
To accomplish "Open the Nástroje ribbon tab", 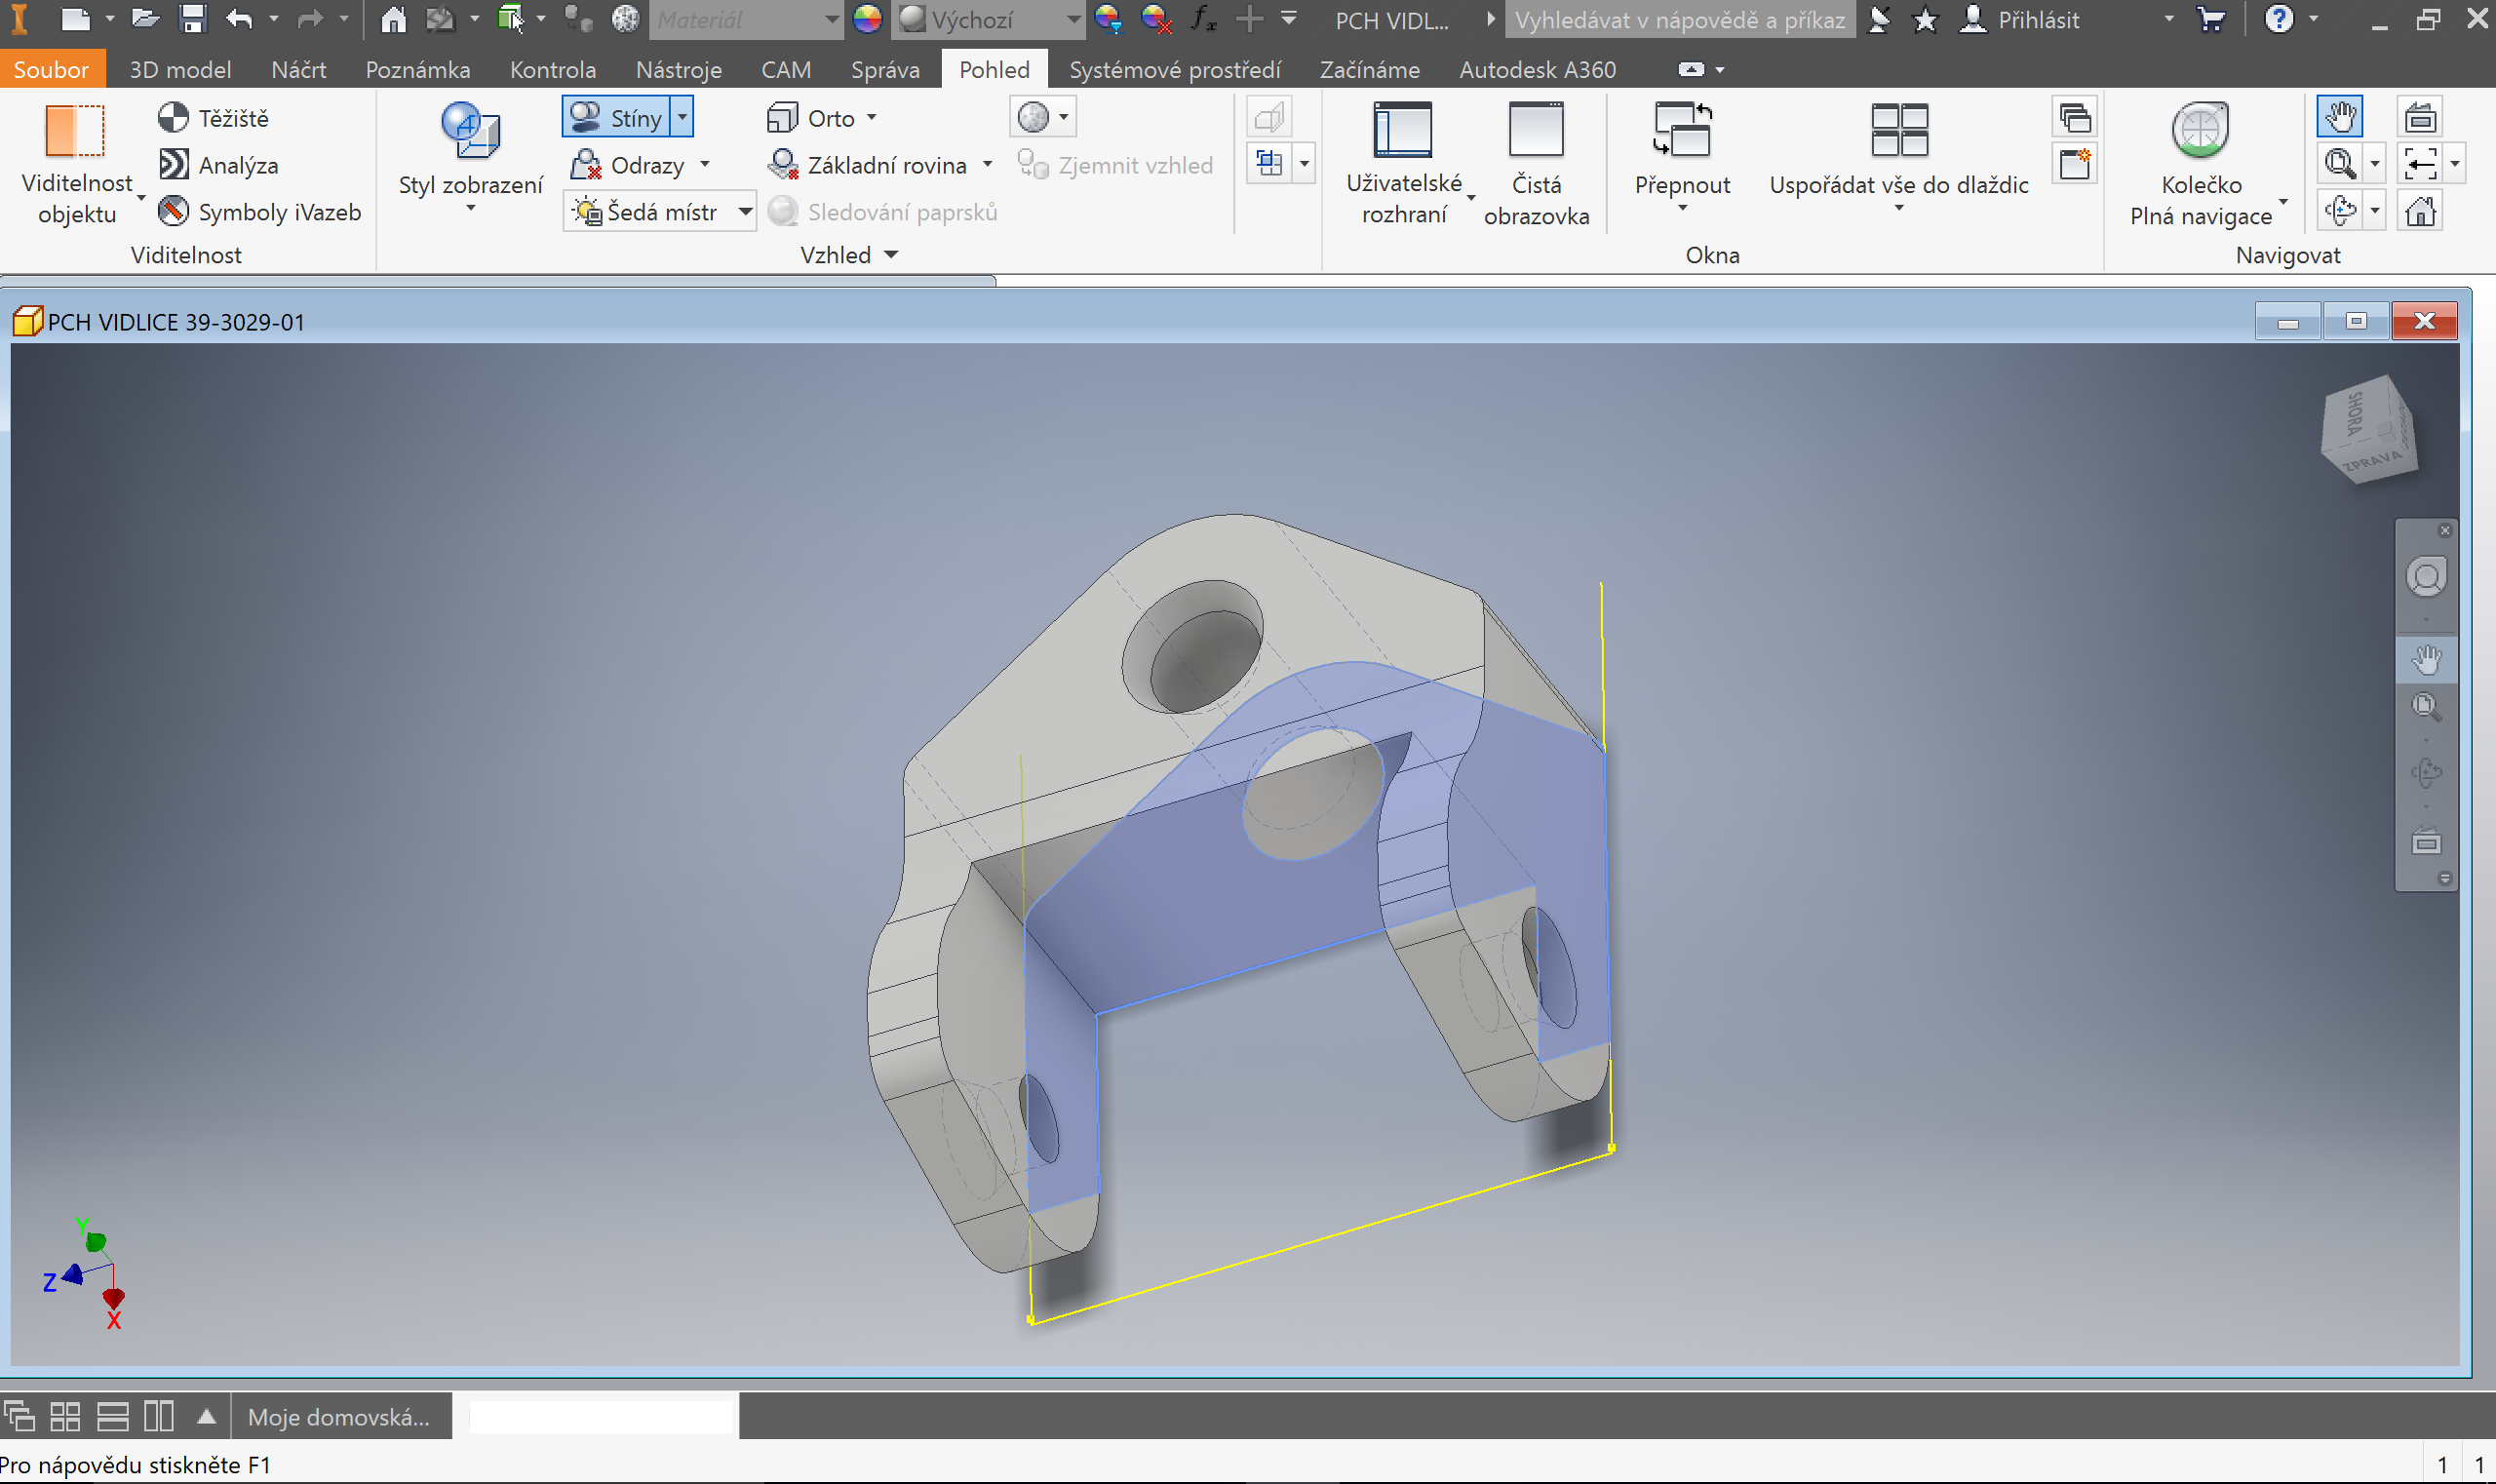I will click(x=678, y=70).
